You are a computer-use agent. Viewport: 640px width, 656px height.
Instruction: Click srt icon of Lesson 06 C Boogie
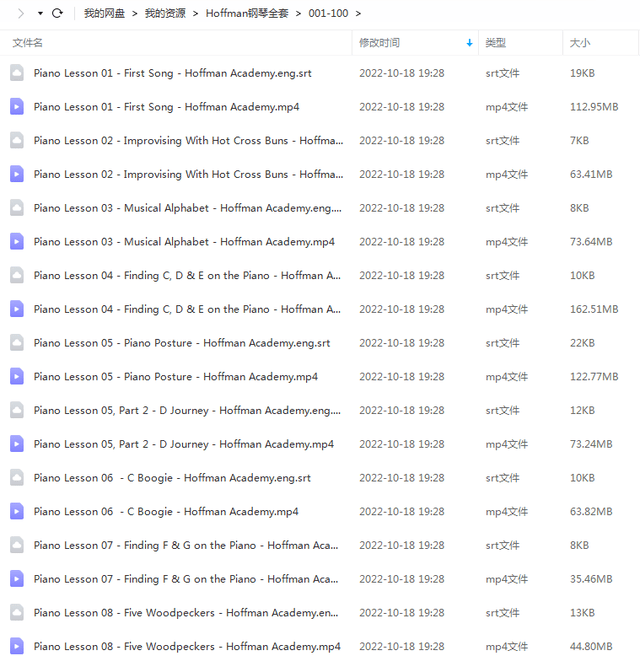click(x=17, y=478)
